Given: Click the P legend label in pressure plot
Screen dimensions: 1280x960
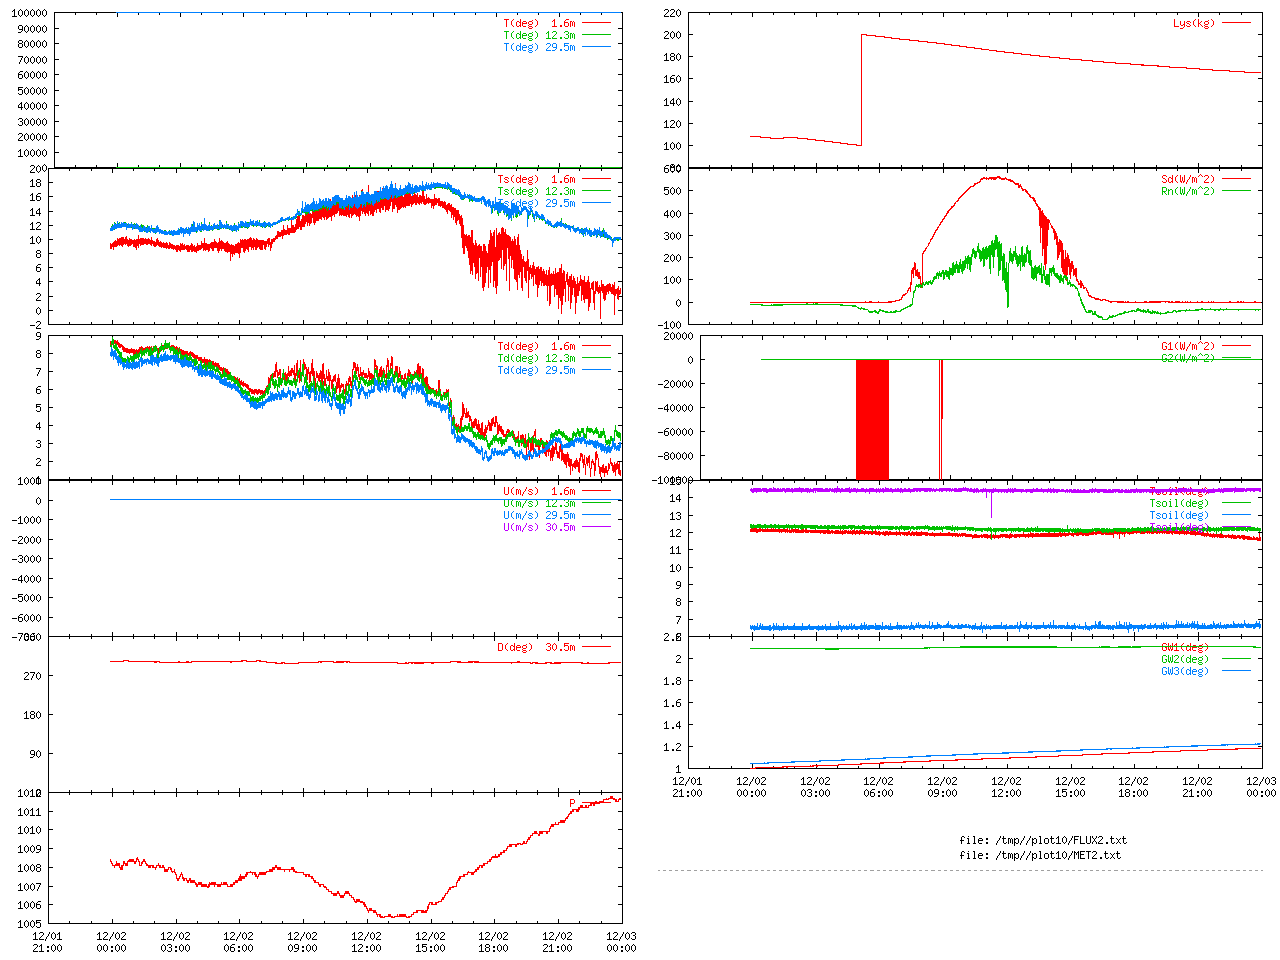Looking at the screenshot, I should click(573, 803).
